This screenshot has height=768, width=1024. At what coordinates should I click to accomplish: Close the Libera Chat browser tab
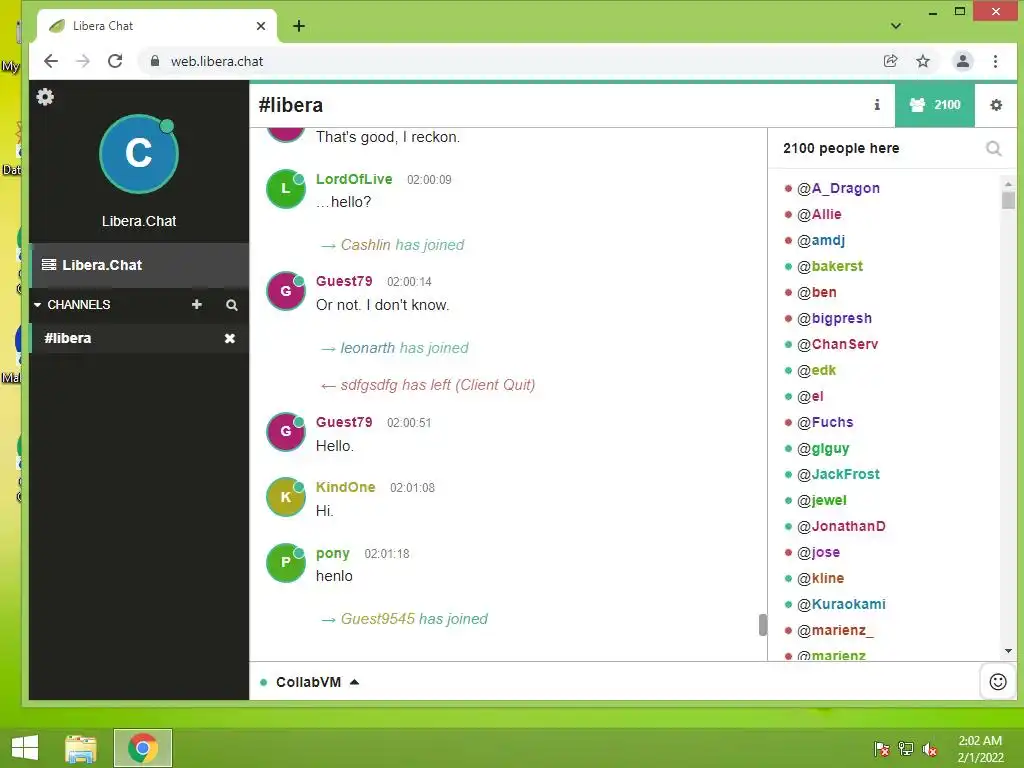[261, 26]
